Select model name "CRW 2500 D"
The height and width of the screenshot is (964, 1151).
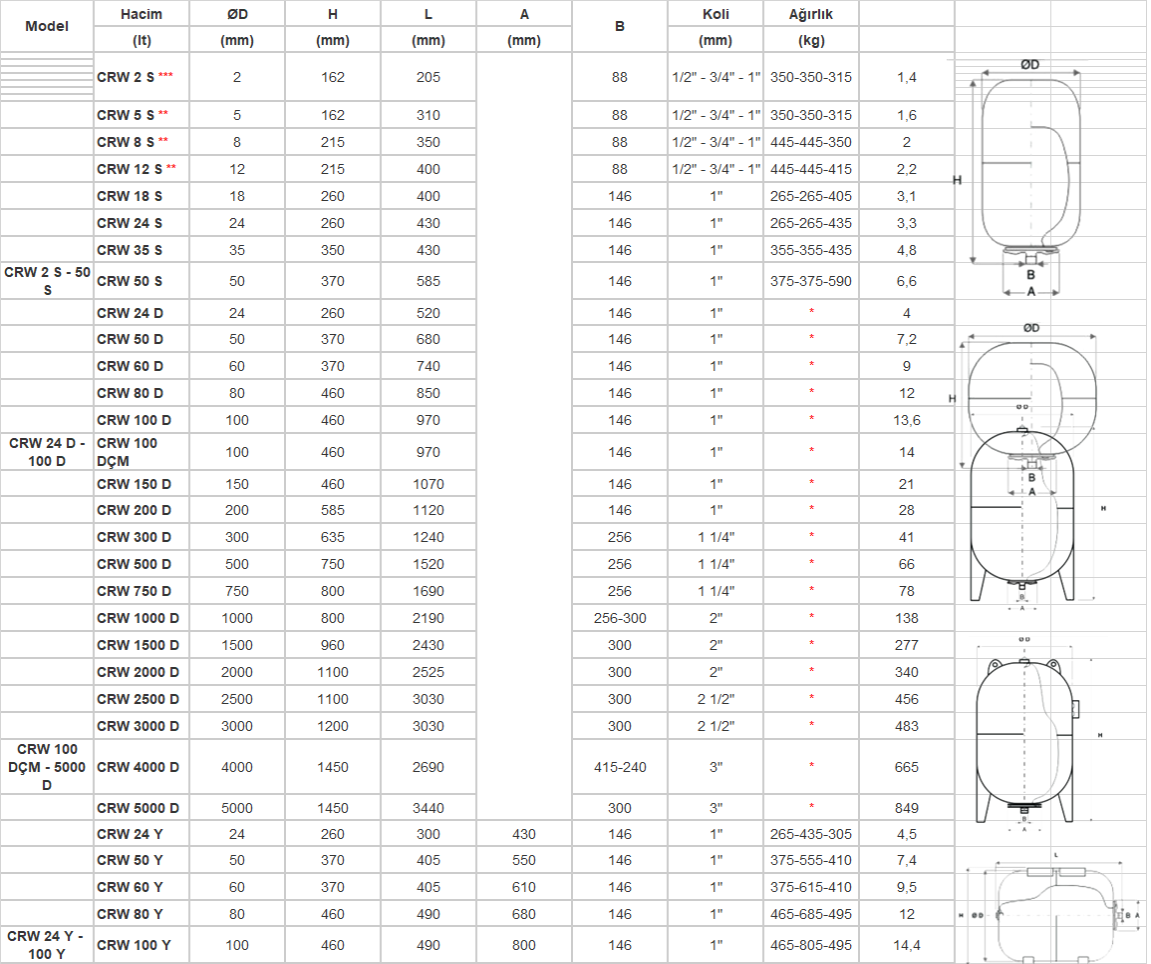click(138, 700)
